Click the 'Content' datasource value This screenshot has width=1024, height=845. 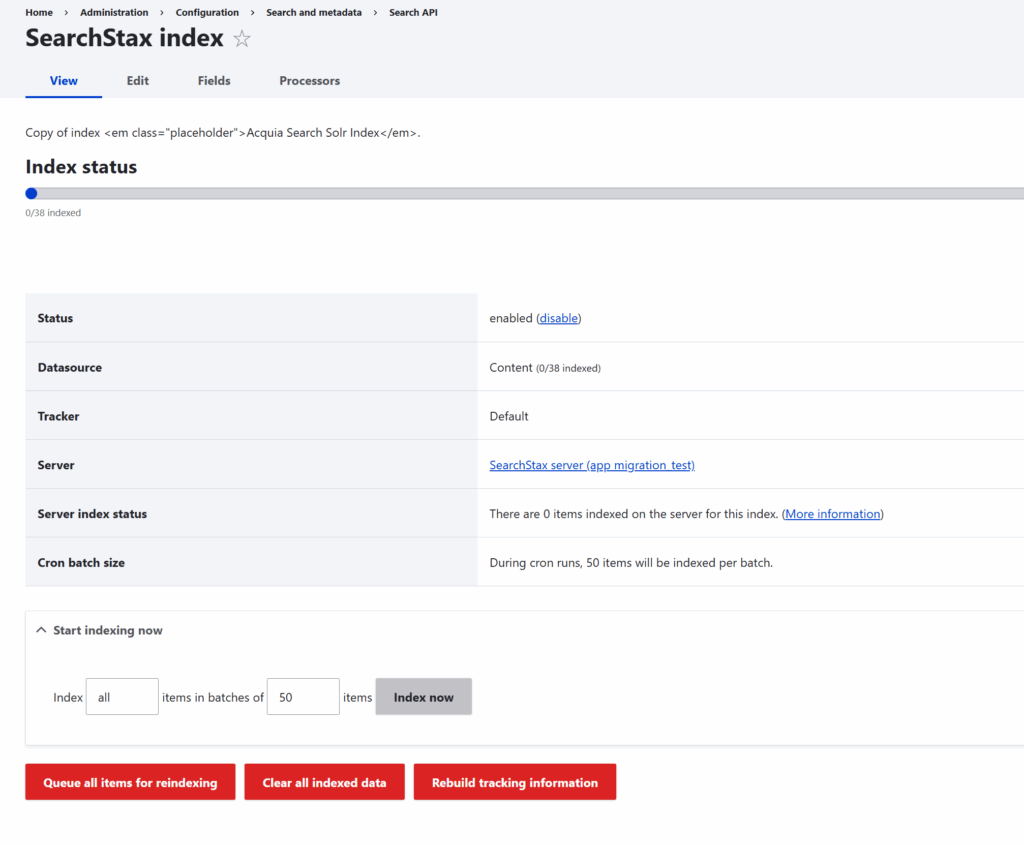[x=511, y=368]
